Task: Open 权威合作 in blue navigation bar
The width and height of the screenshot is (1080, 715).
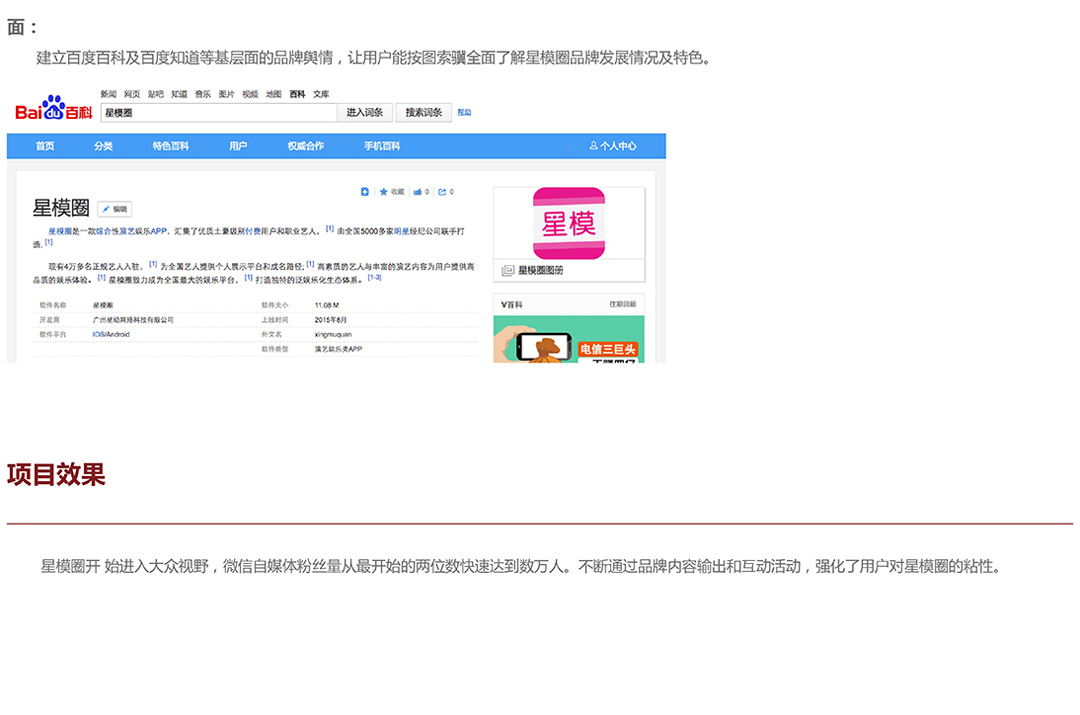Action: [305, 146]
